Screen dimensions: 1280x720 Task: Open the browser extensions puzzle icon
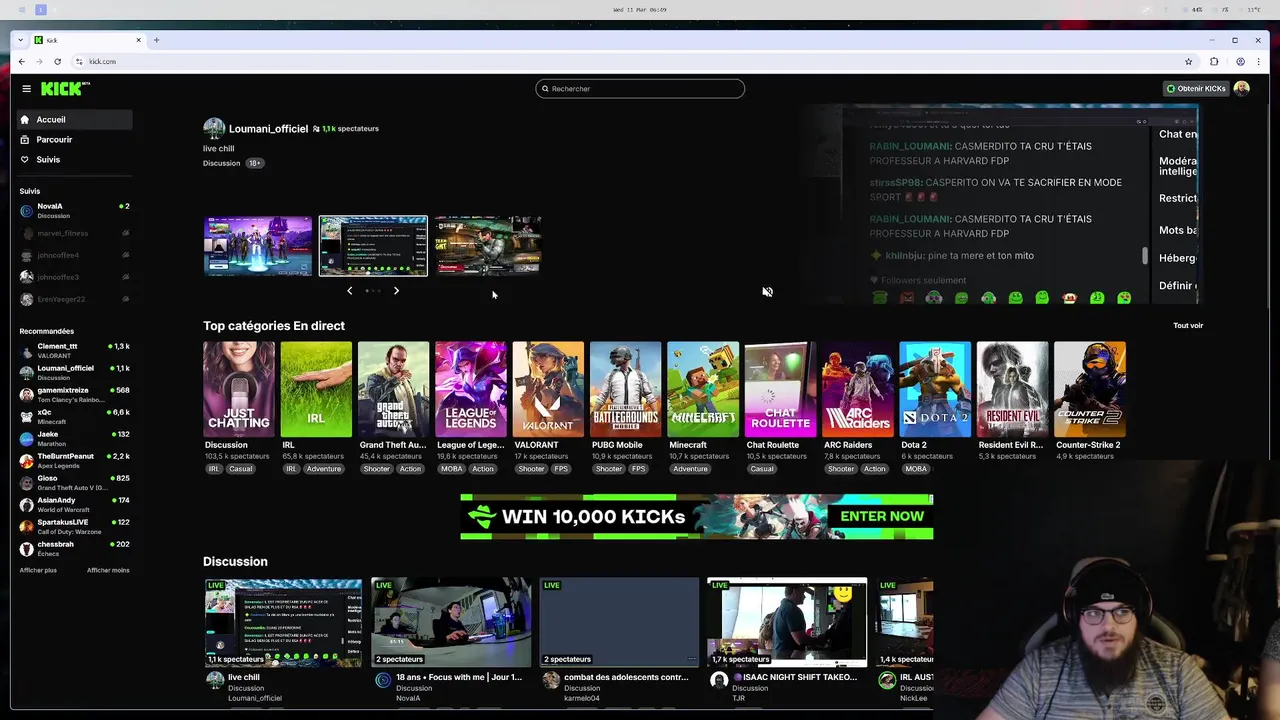(x=1214, y=61)
